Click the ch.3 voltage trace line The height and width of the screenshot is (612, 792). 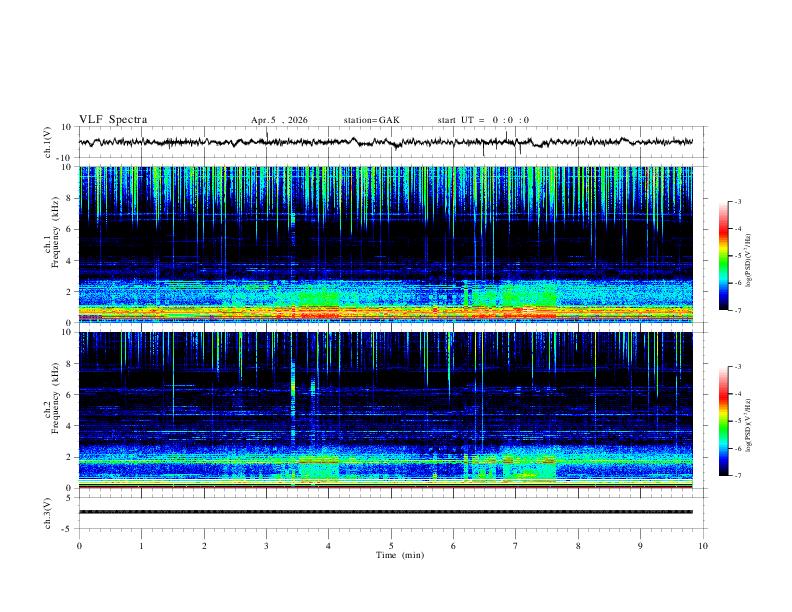(385, 512)
